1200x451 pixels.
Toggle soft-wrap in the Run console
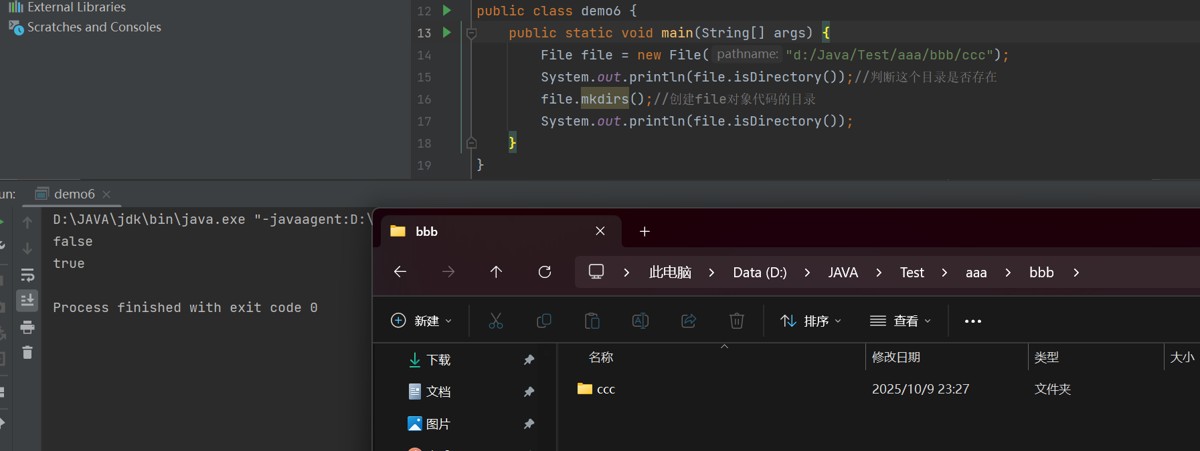28,274
